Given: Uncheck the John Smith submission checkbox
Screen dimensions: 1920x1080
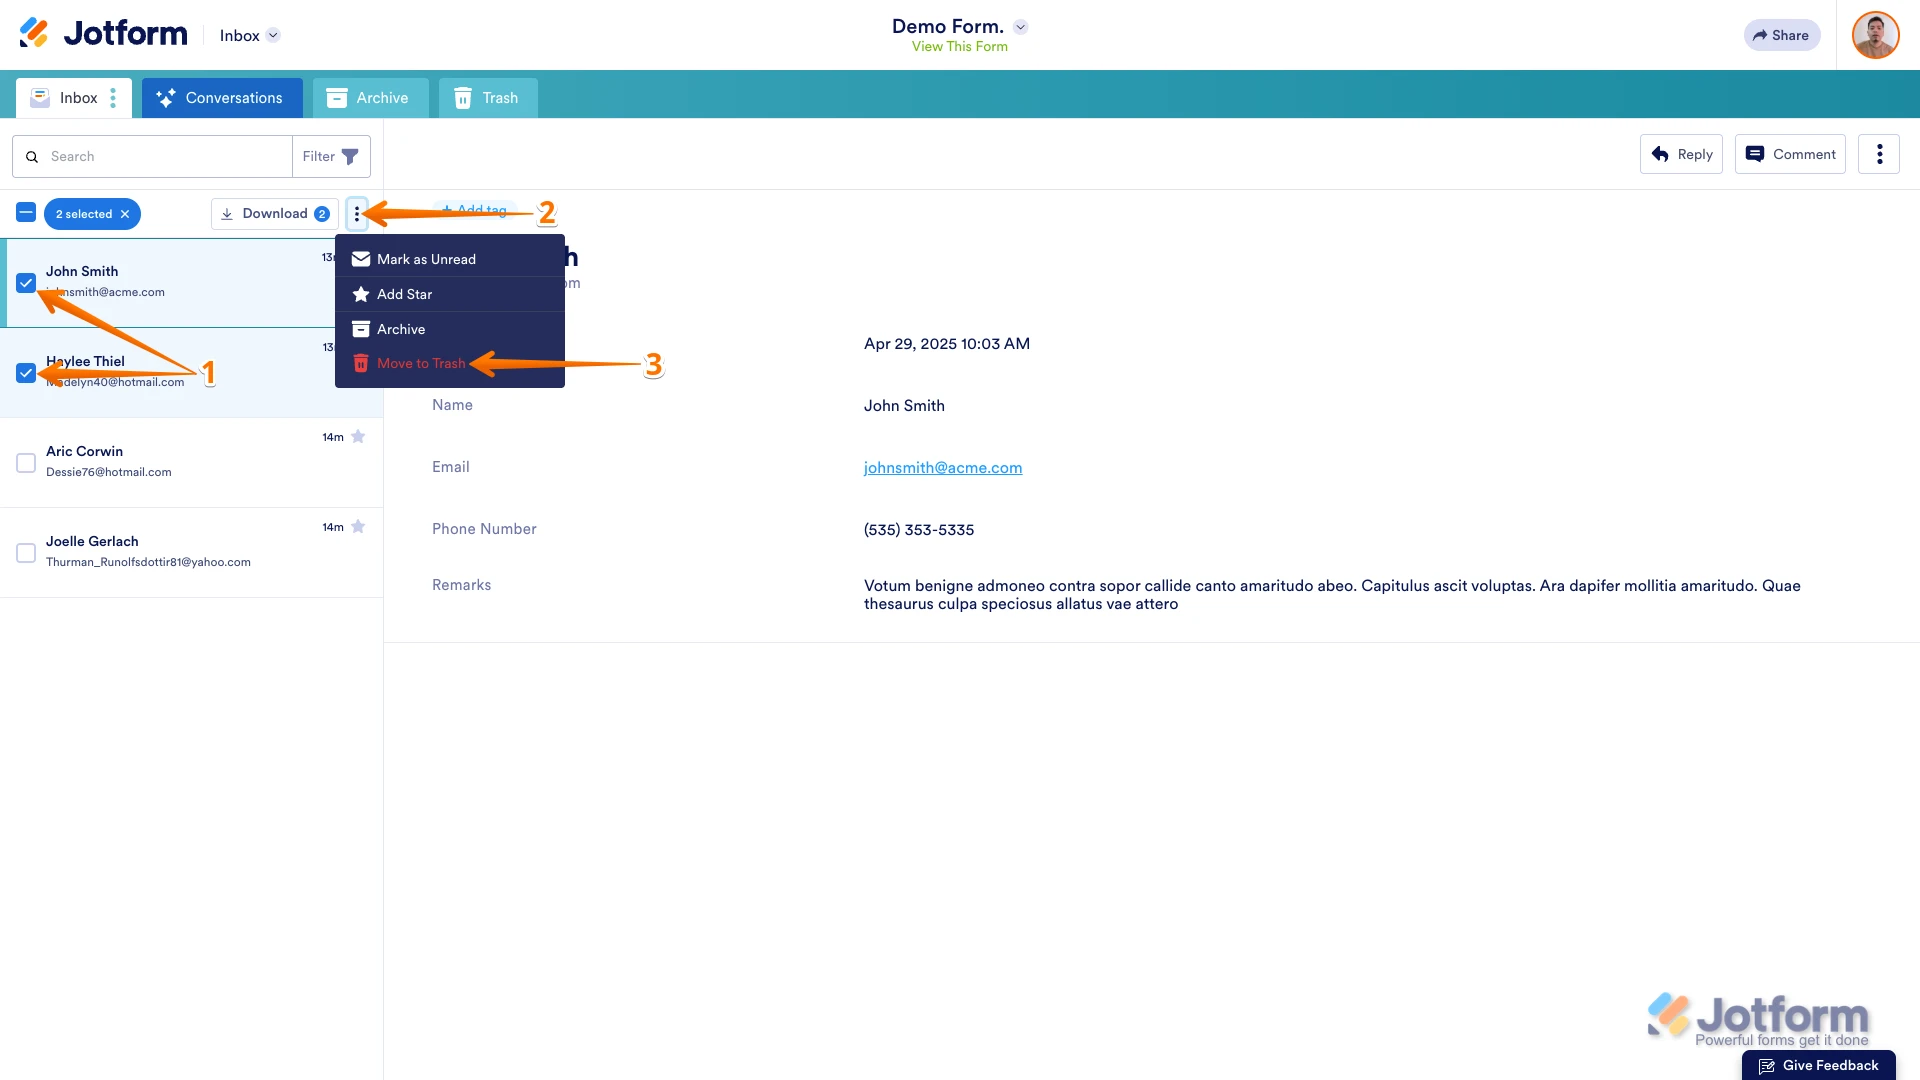Looking at the screenshot, I should tap(26, 283).
